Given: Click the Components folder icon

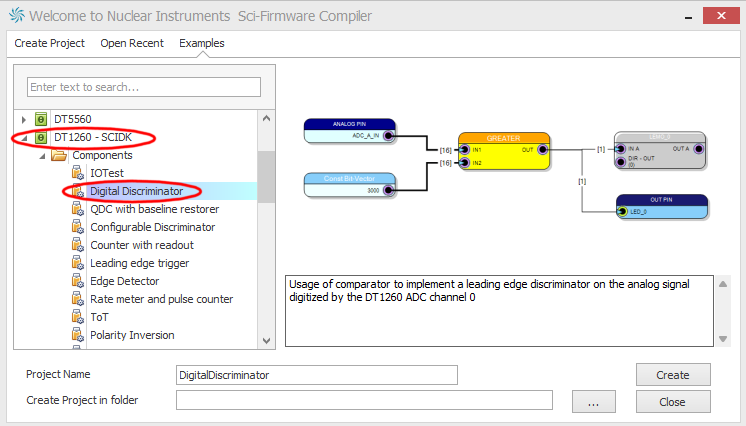Looking at the screenshot, I should coord(59,155).
